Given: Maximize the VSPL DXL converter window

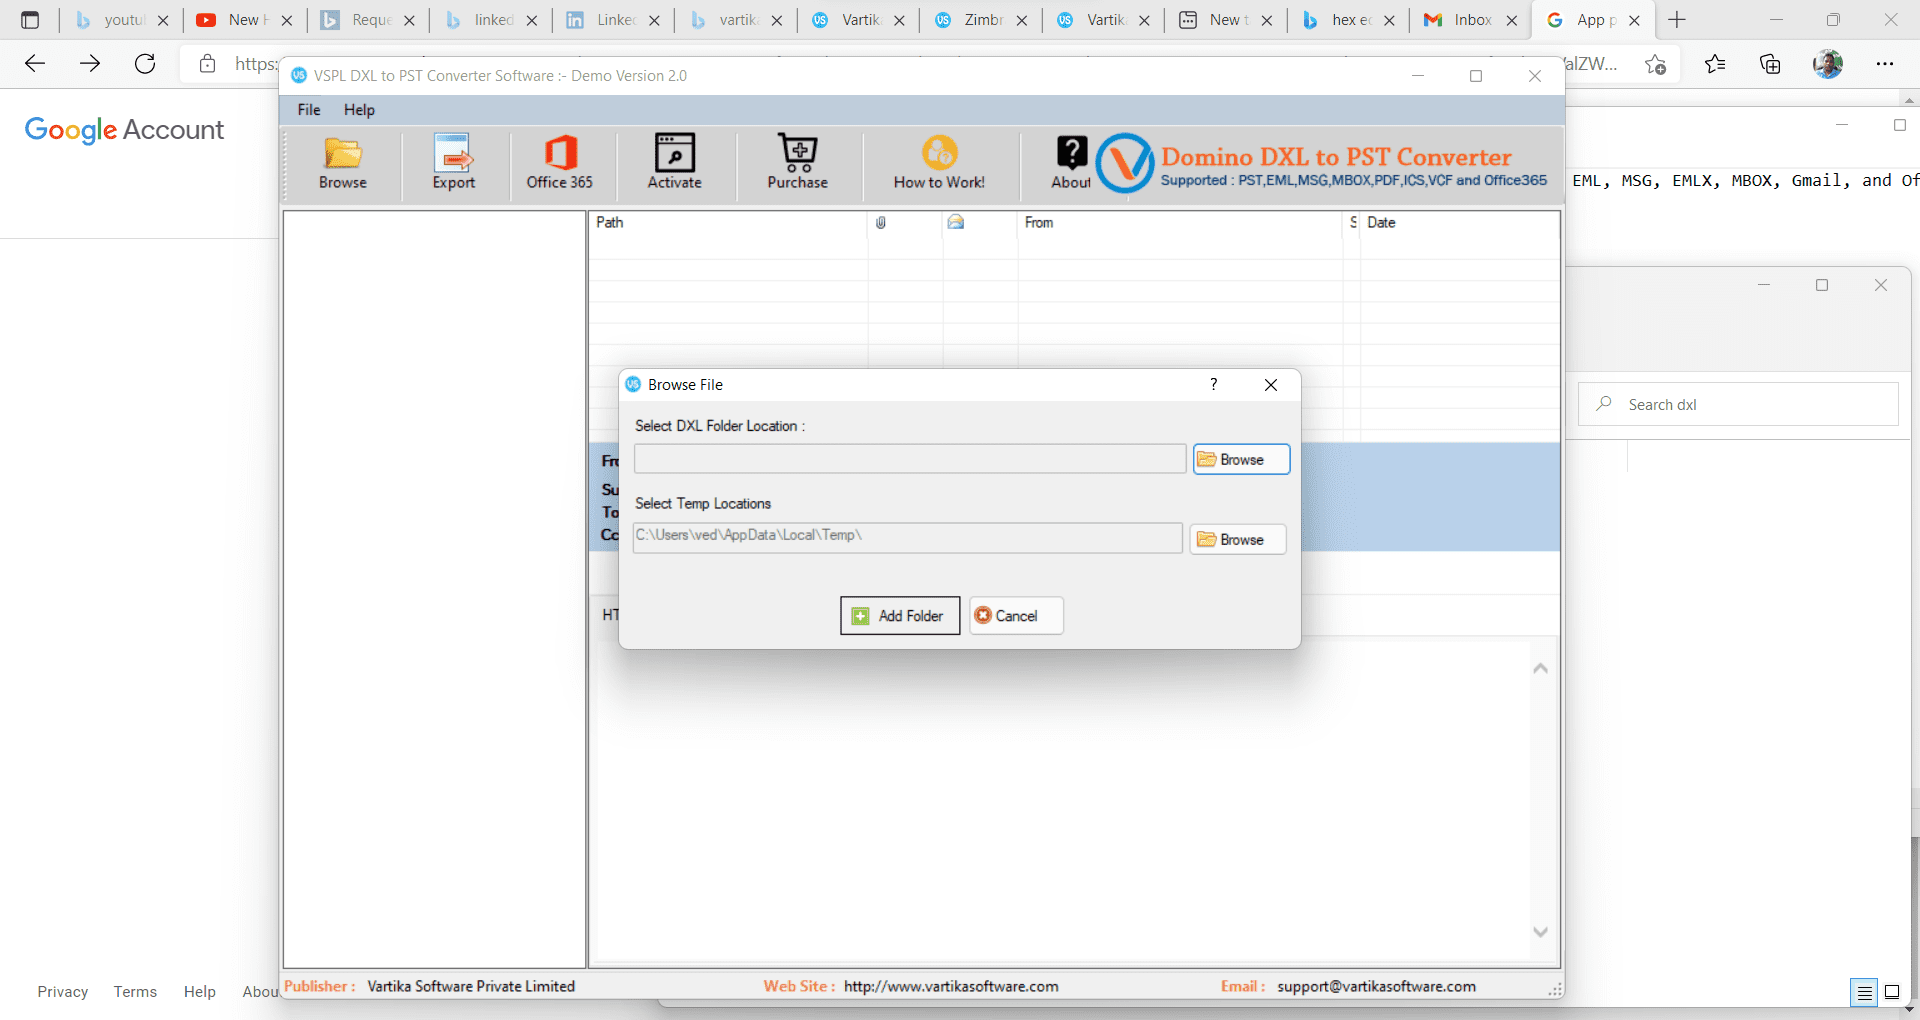Looking at the screenshot, I should [1476, 76].
